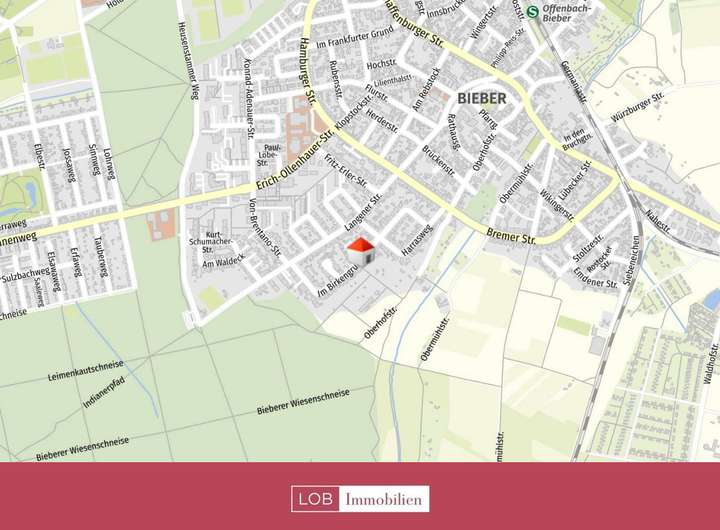Click the blue pond on right edge
The height and width of the screenshot is (530, 720).
point(712,299)
